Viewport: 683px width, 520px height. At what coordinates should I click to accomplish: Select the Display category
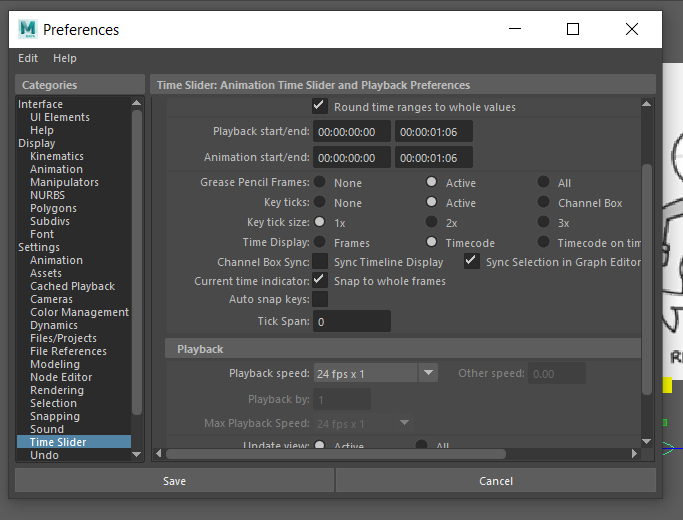37,143
